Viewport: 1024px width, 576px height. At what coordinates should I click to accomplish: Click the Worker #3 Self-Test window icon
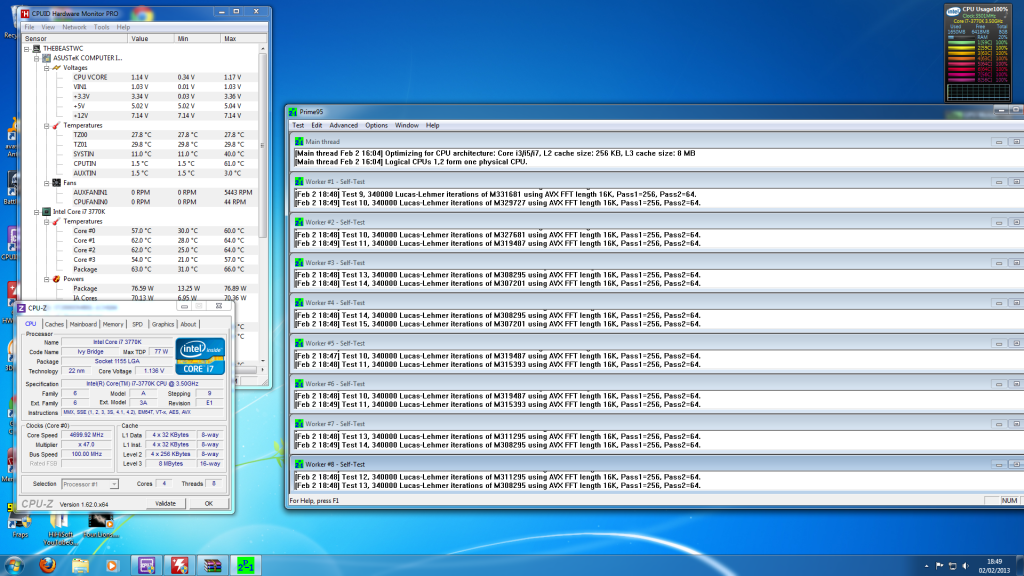(299, 263)
